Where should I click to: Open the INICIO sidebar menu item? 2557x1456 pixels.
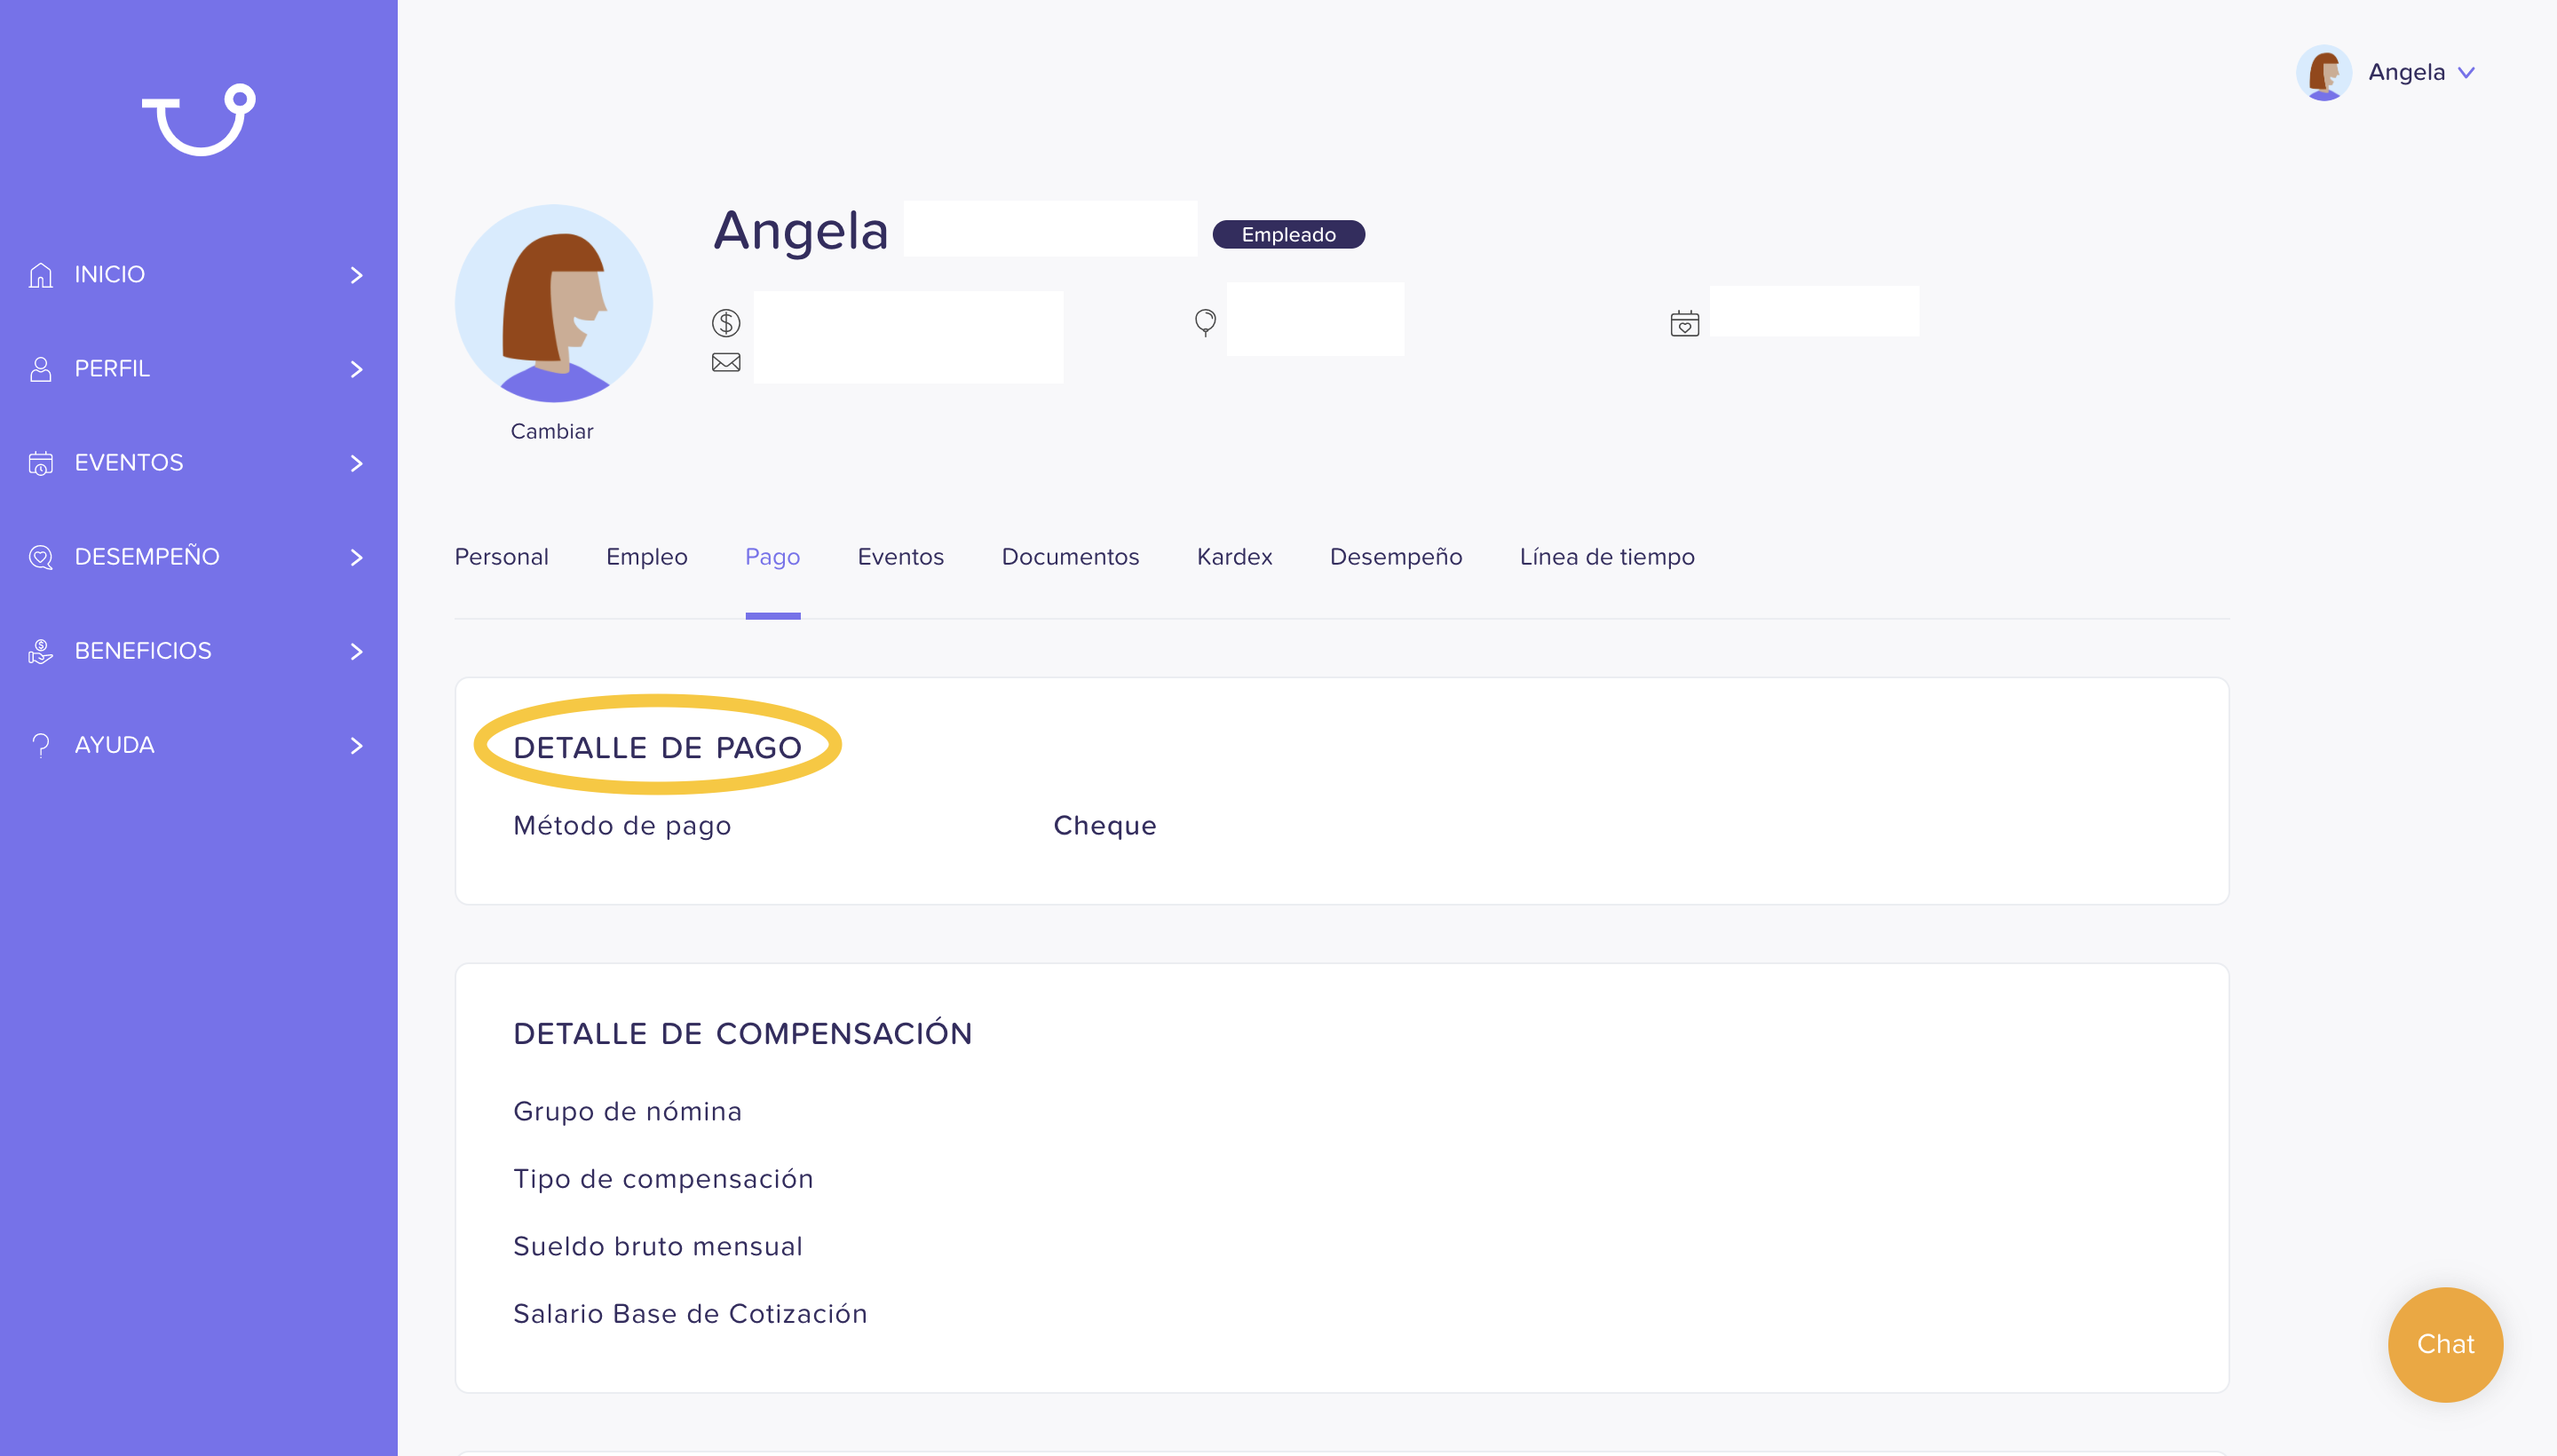[x=198, y=275]
